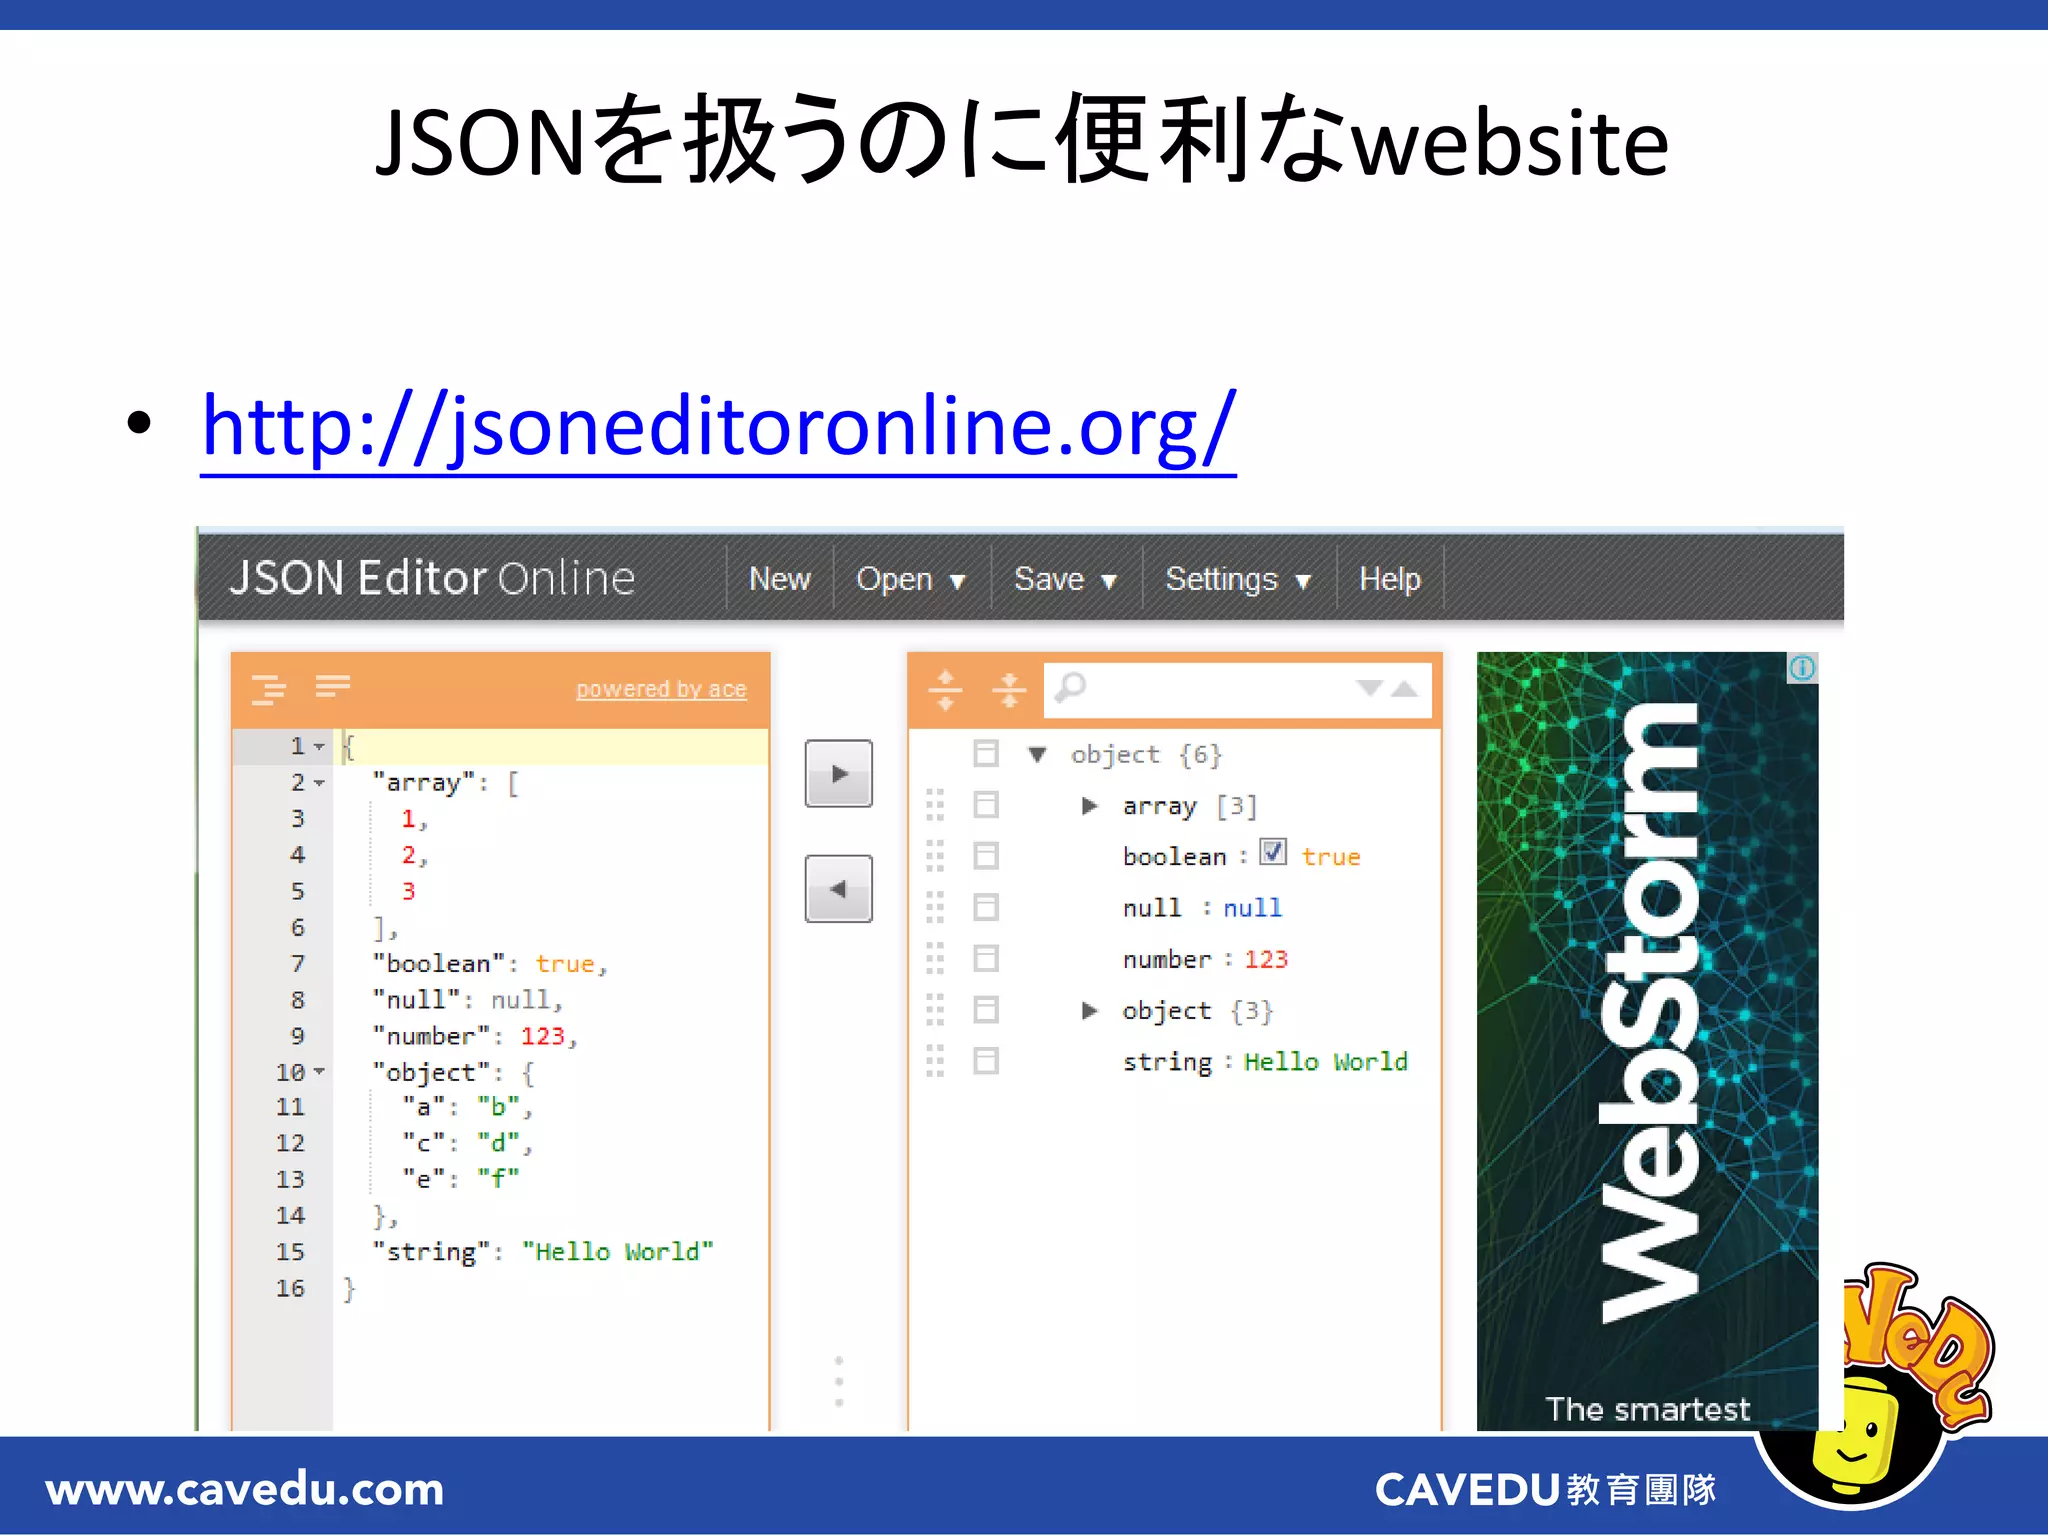Open the Save dropdown menu
Image resolution: width=2048 pixels, height=1536 pixels.
point(1066,579)
